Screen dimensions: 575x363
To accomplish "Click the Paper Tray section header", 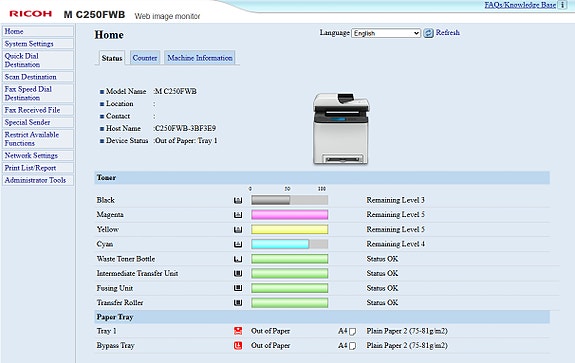I will 322,317.
